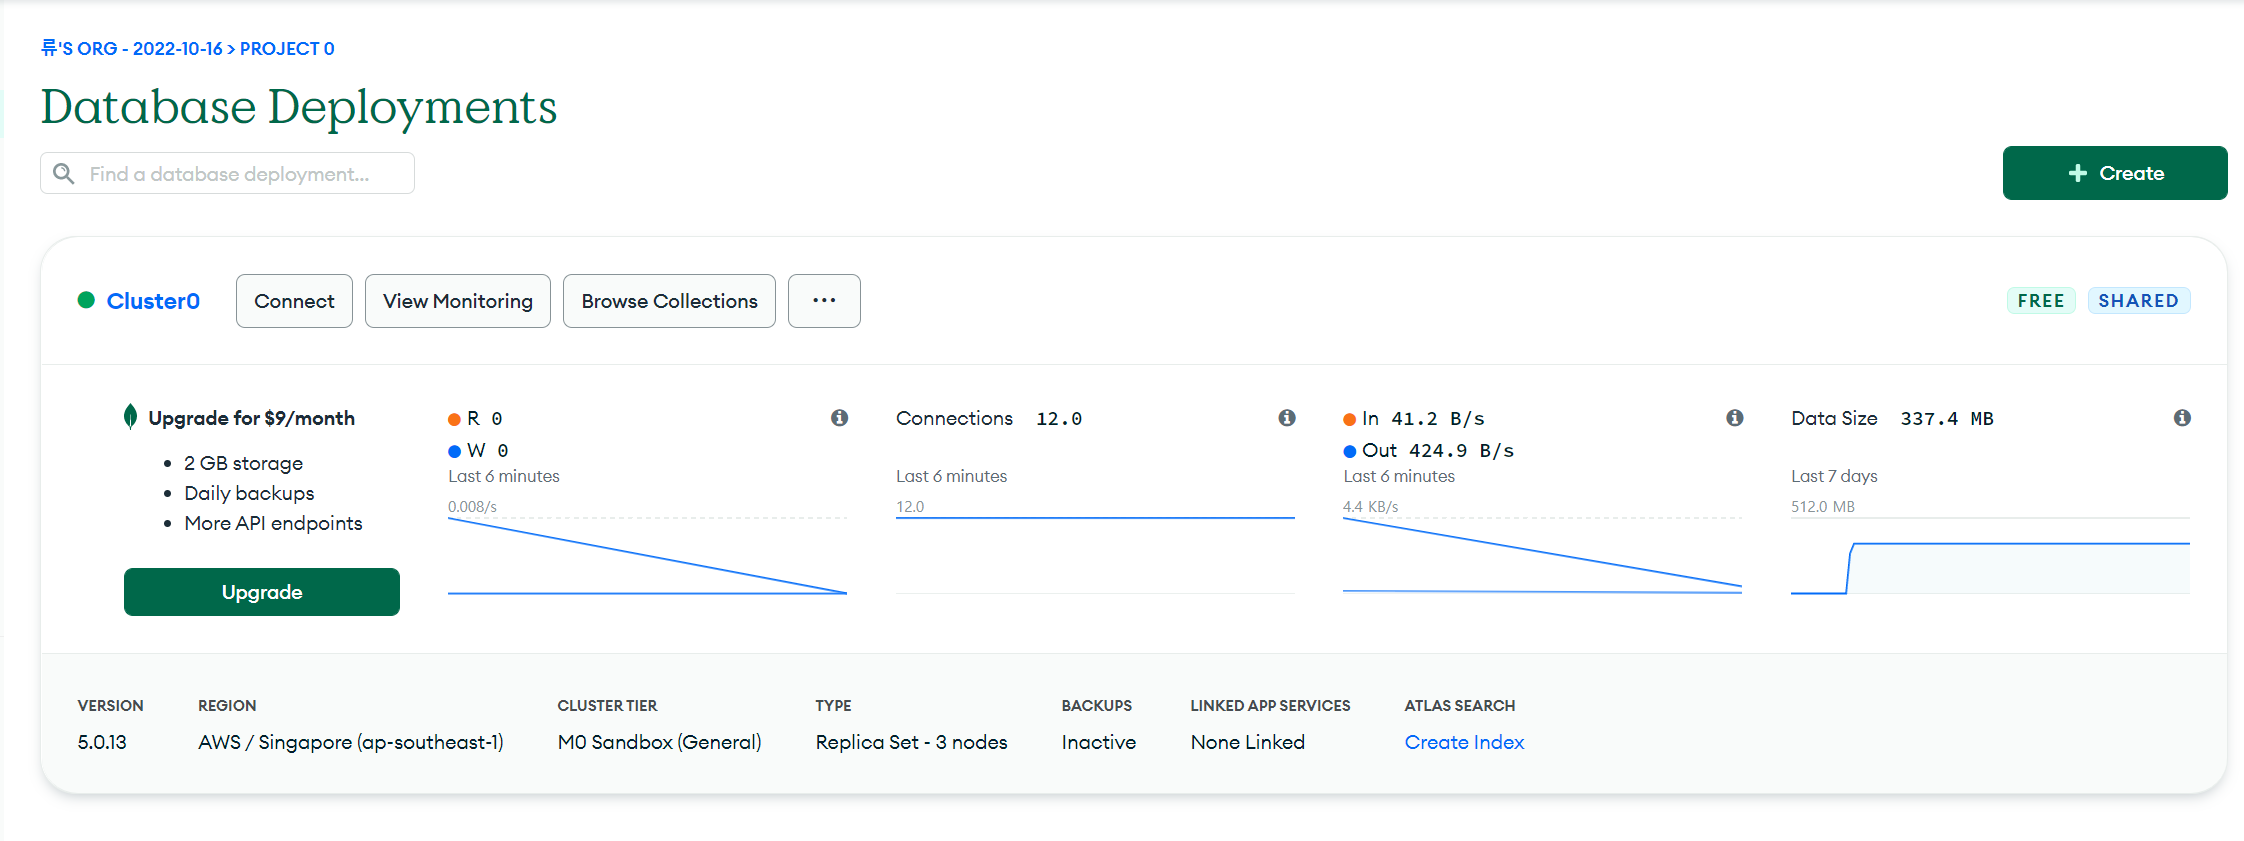
Task: Click the 0.008/s axis label
Action: (x=472, y=506)
